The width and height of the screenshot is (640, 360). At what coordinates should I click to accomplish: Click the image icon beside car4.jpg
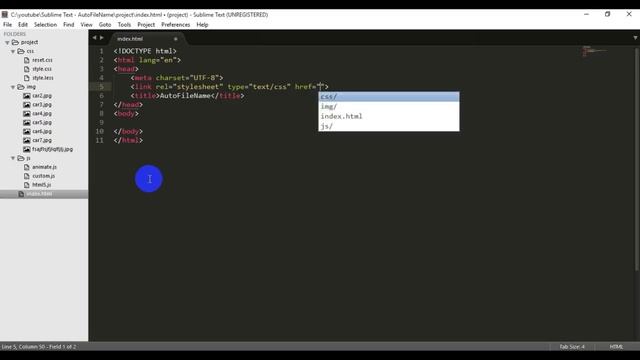[27, 114]
